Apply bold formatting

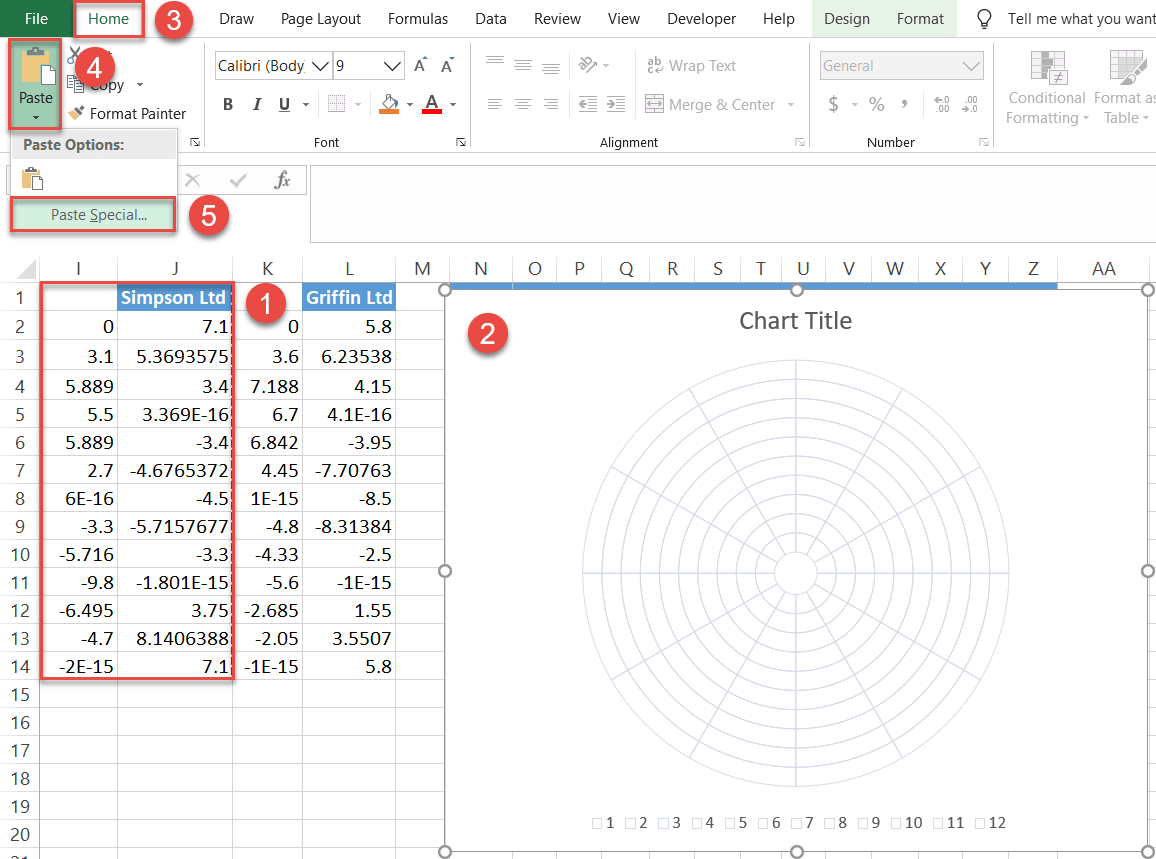click(227, 103)
